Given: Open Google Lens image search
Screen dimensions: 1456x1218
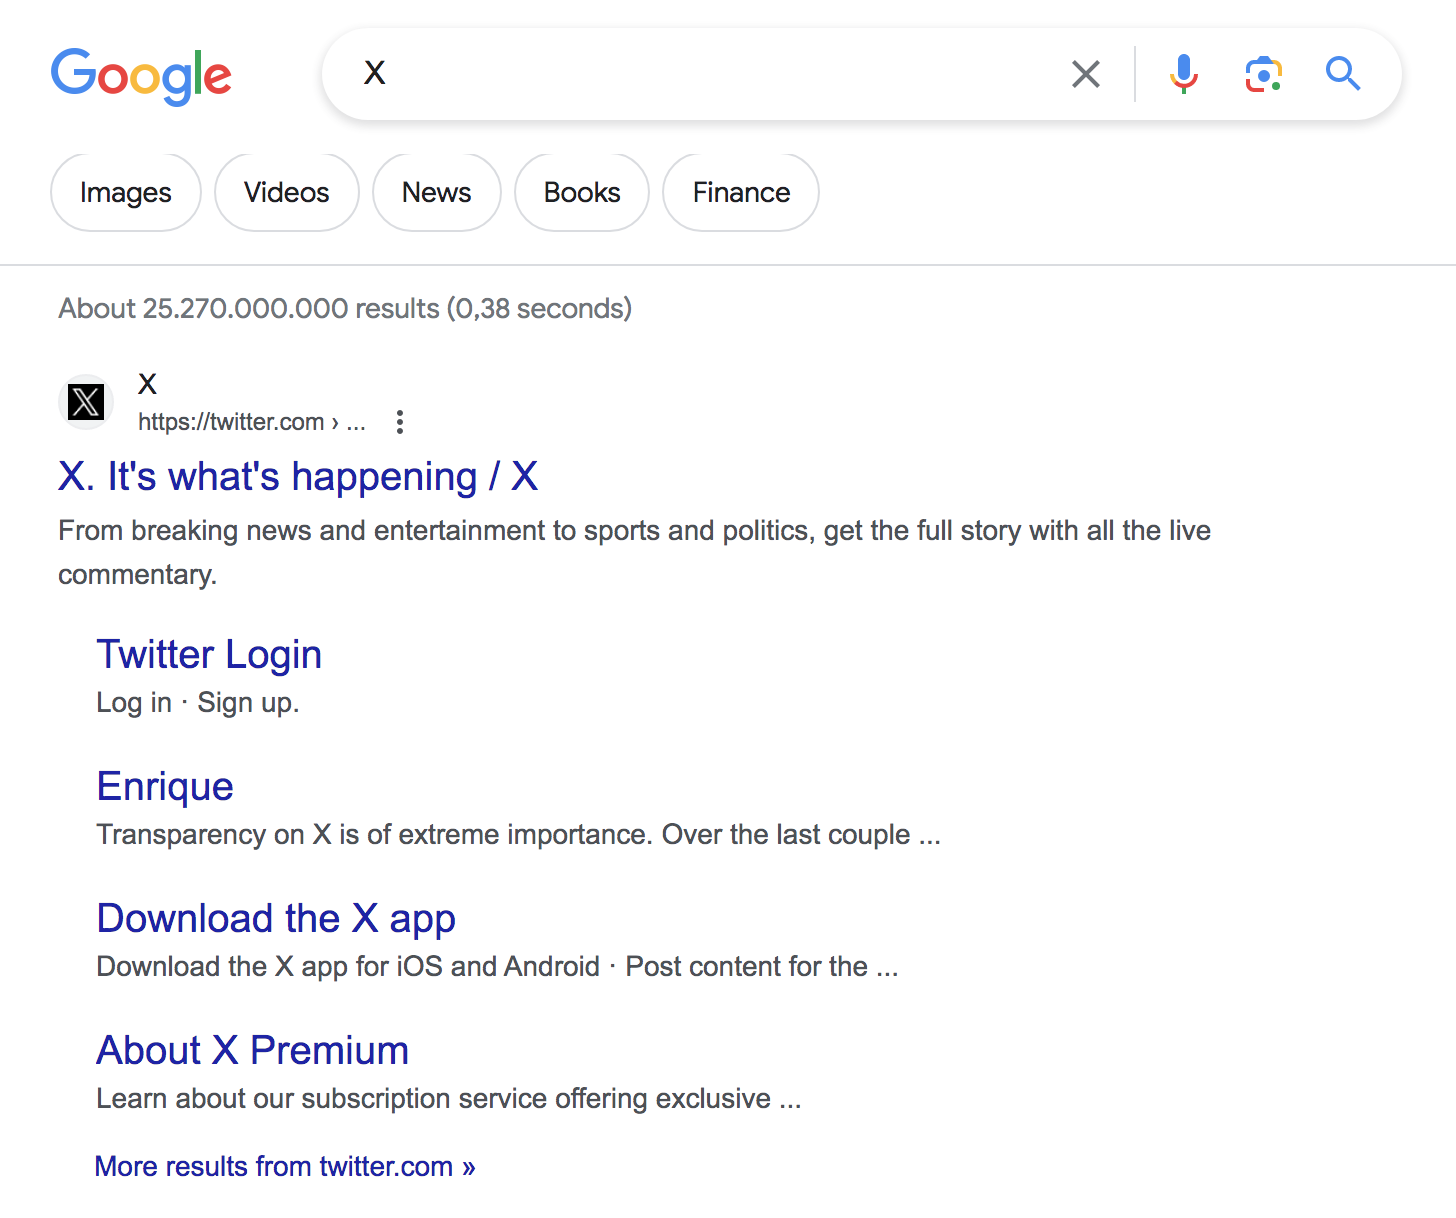Looking at the screenshot, I should coord(1263,73).
